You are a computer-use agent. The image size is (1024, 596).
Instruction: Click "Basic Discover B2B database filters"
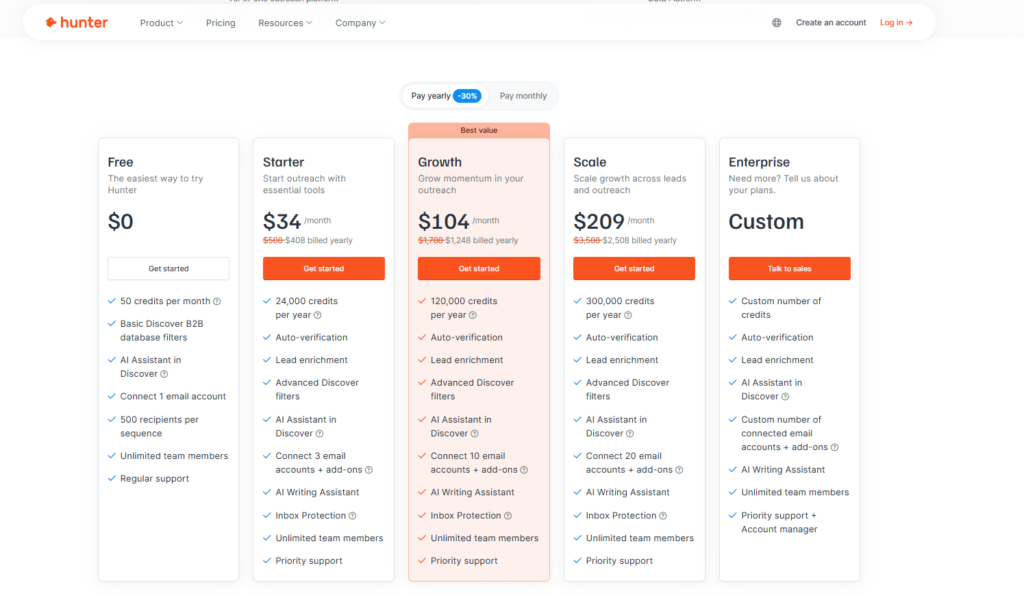(162, 331)
